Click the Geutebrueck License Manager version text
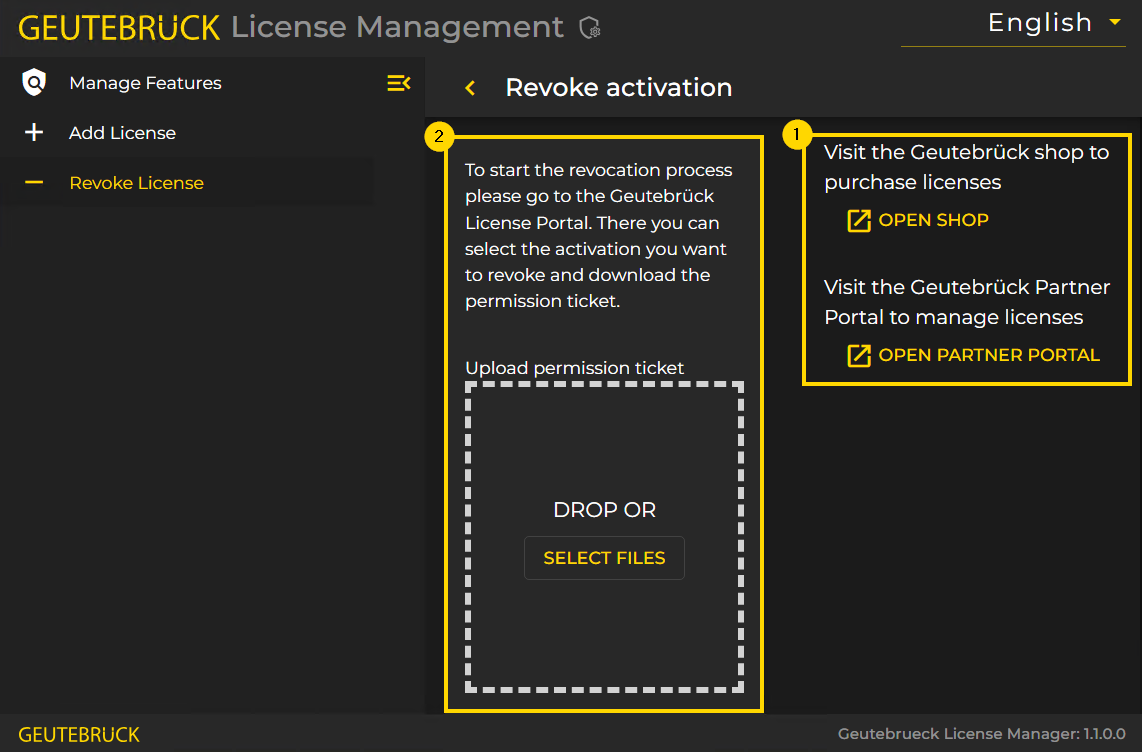1142x752 pixels. click(x=981, y=734)
